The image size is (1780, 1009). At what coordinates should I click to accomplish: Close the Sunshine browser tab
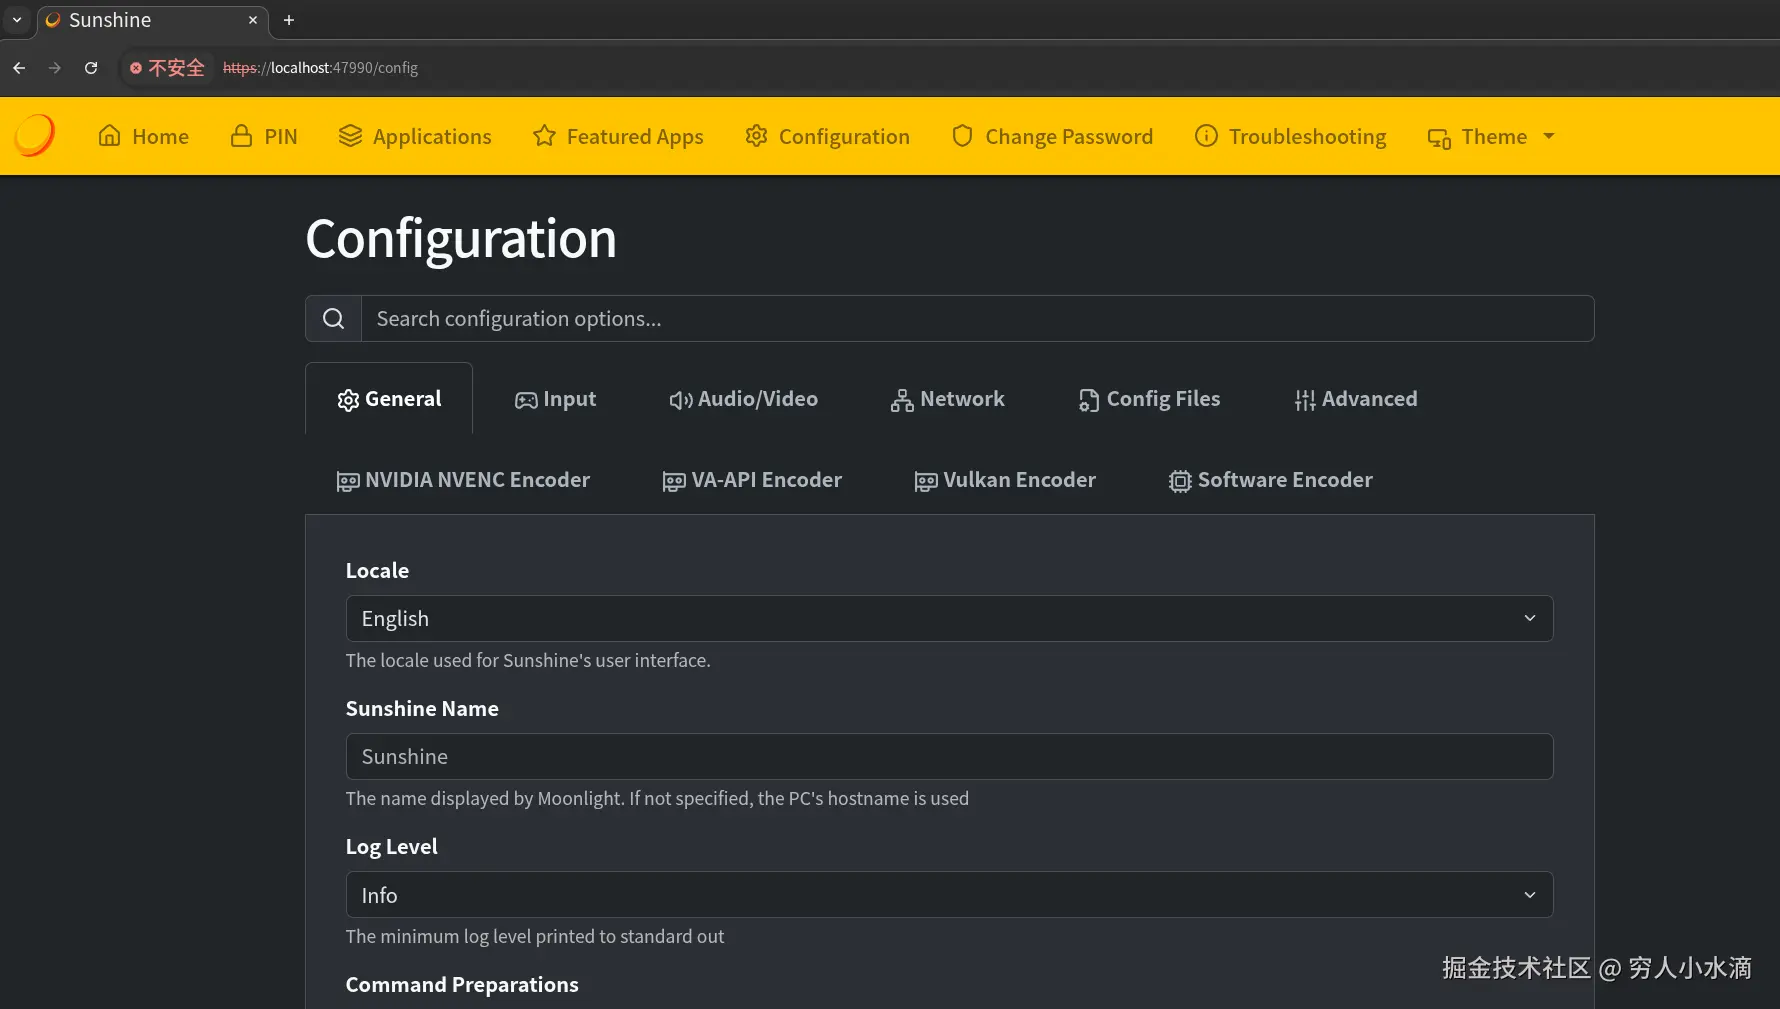[253, 20]
